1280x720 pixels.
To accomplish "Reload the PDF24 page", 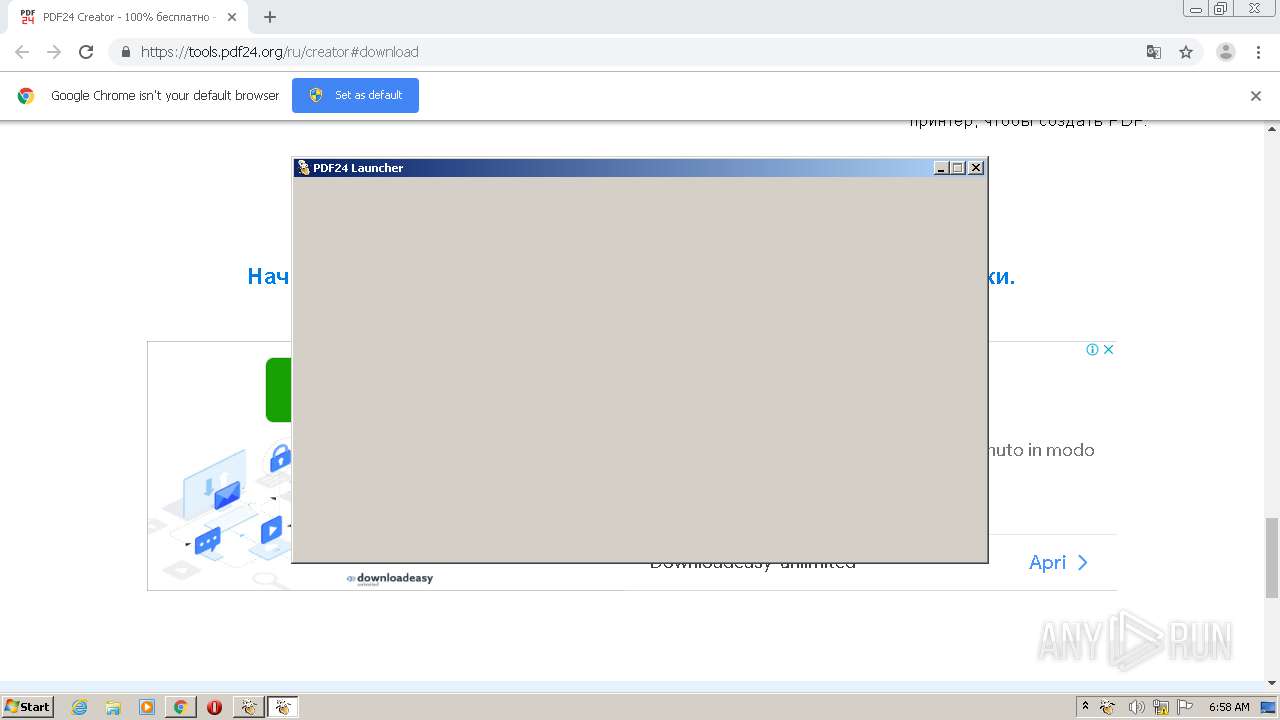I will pyautogui.click(x=86, y=52).
